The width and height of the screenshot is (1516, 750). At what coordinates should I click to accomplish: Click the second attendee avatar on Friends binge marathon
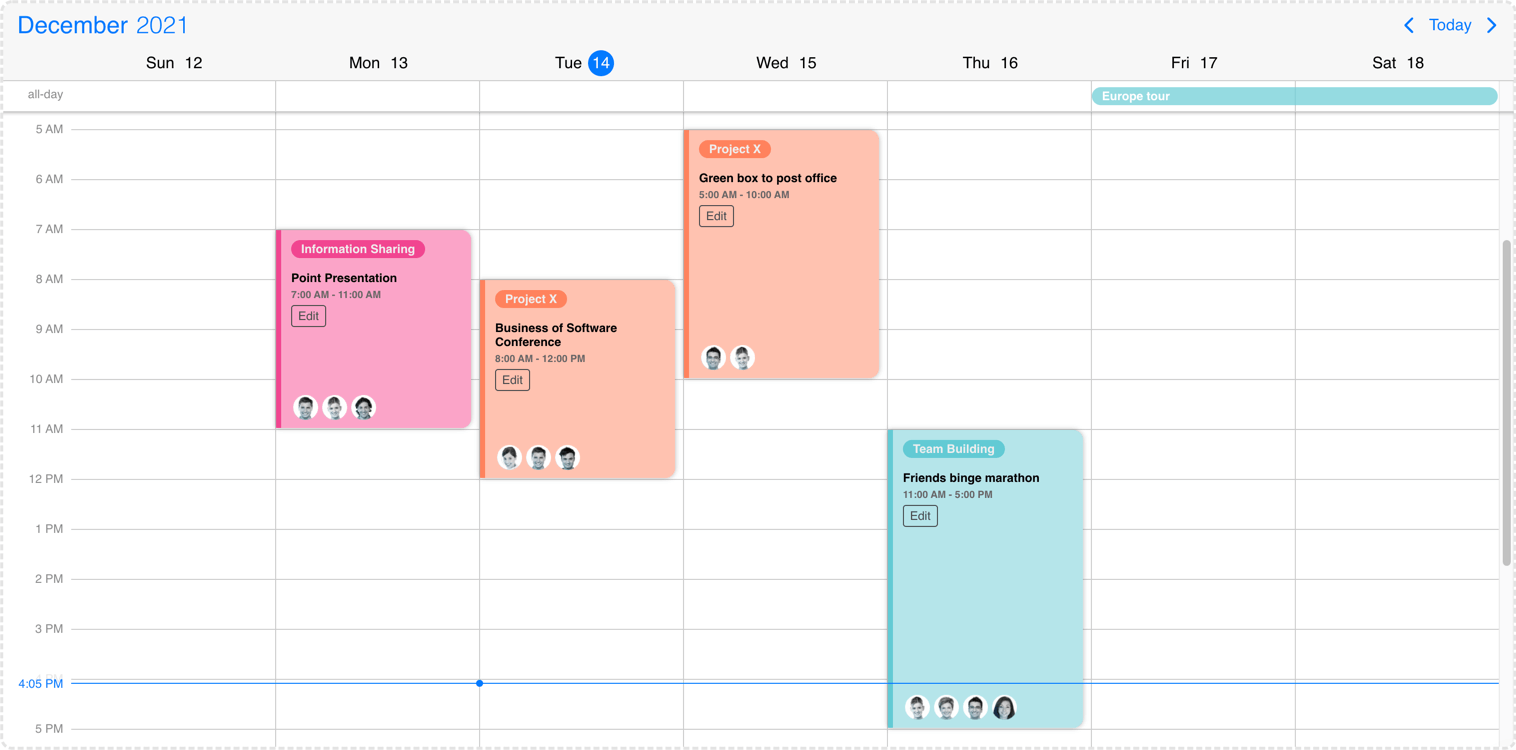point(946,707)
